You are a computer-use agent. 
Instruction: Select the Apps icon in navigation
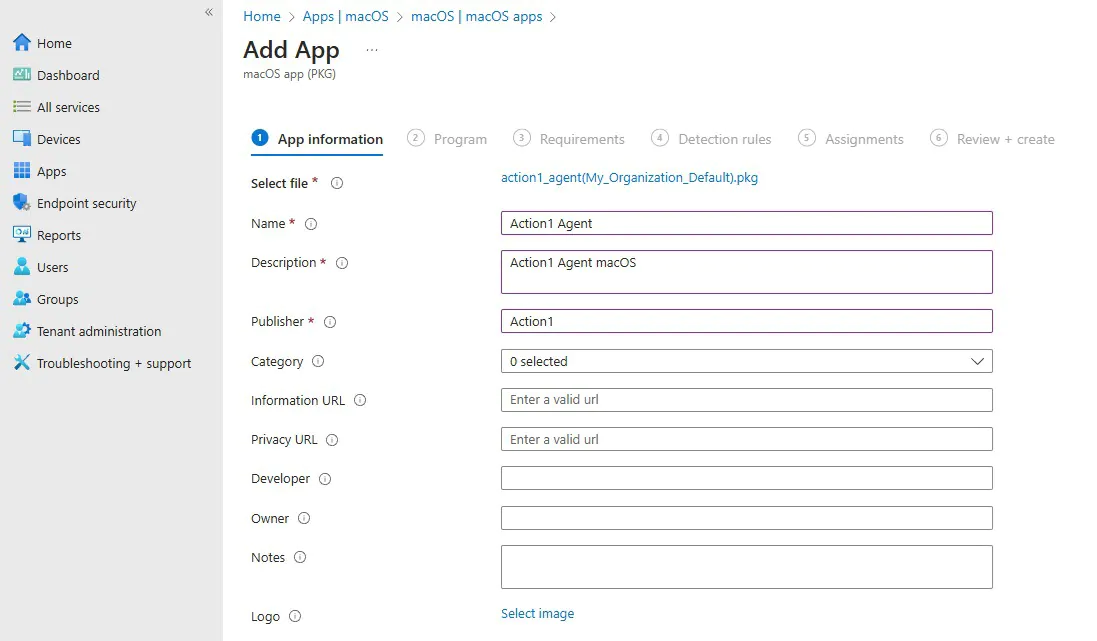(x=21, y=171)
